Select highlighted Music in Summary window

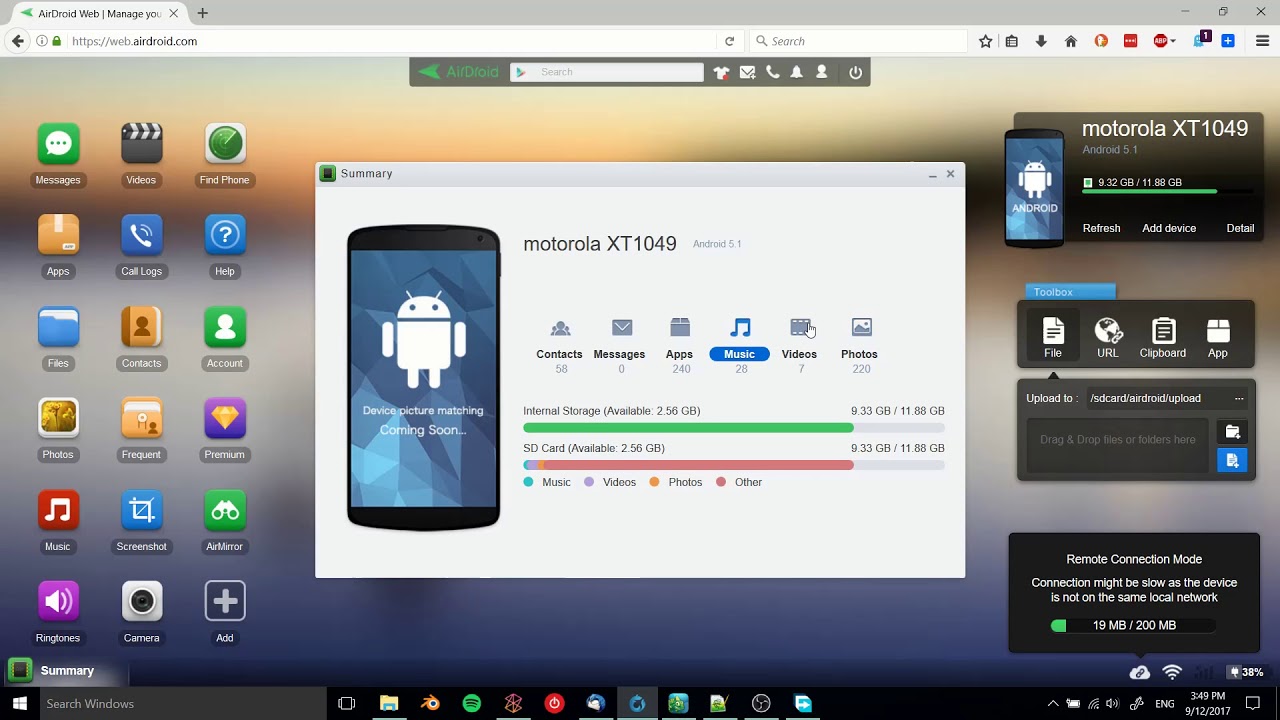739,345
